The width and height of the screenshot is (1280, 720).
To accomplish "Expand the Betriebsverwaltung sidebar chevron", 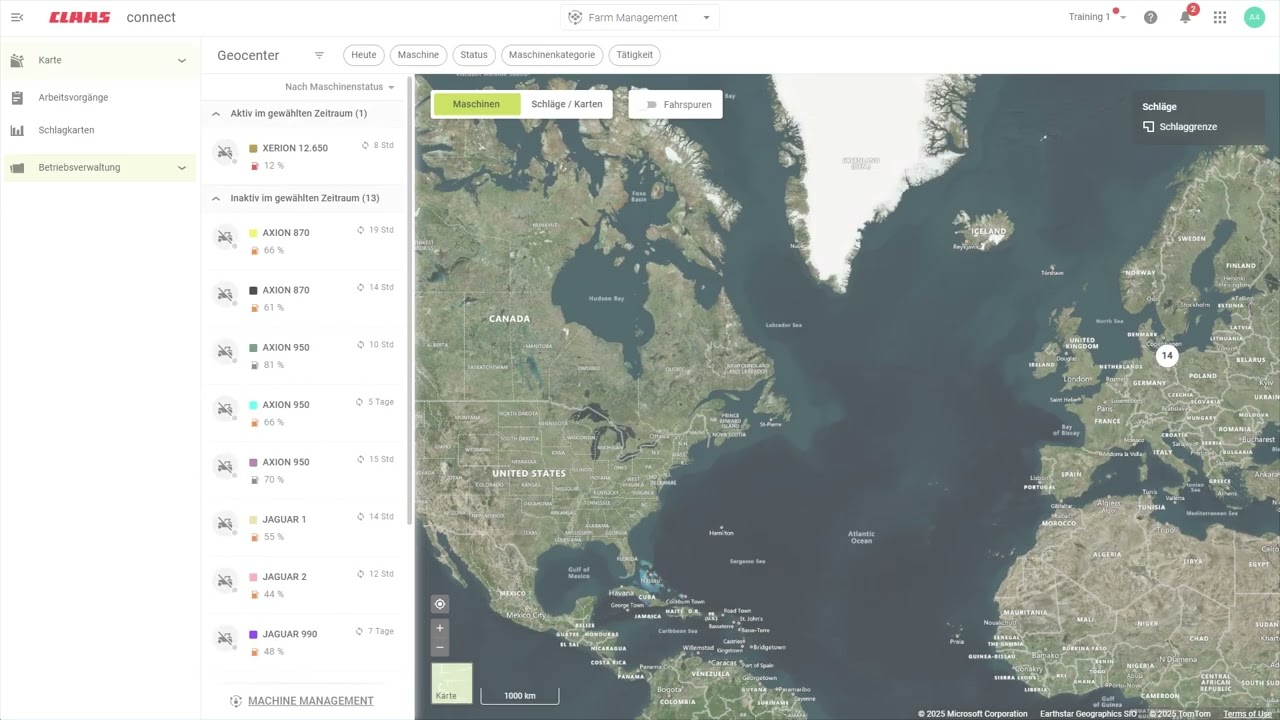I will [182, 167].
